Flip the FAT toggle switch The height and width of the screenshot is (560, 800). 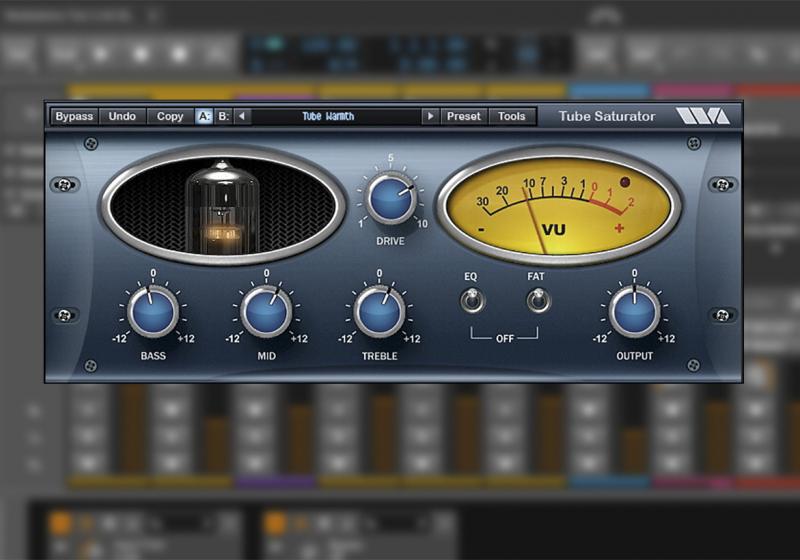click(538, 299)
